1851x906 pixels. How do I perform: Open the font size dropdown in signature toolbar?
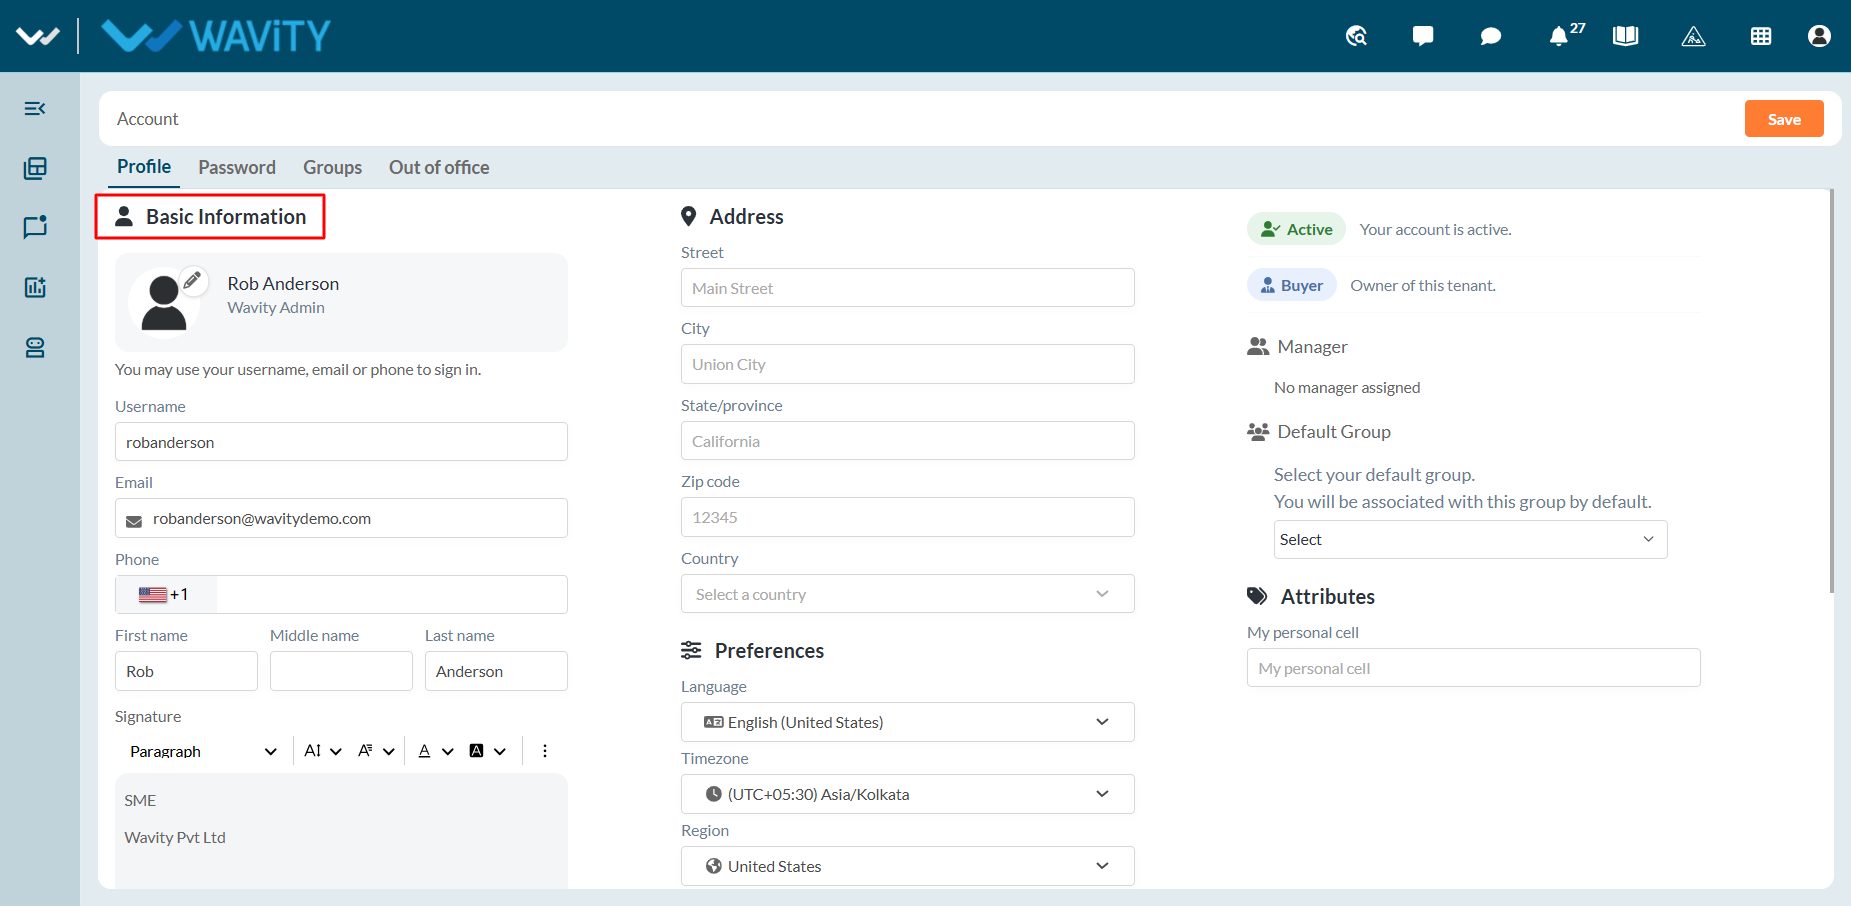pos(323,751)
